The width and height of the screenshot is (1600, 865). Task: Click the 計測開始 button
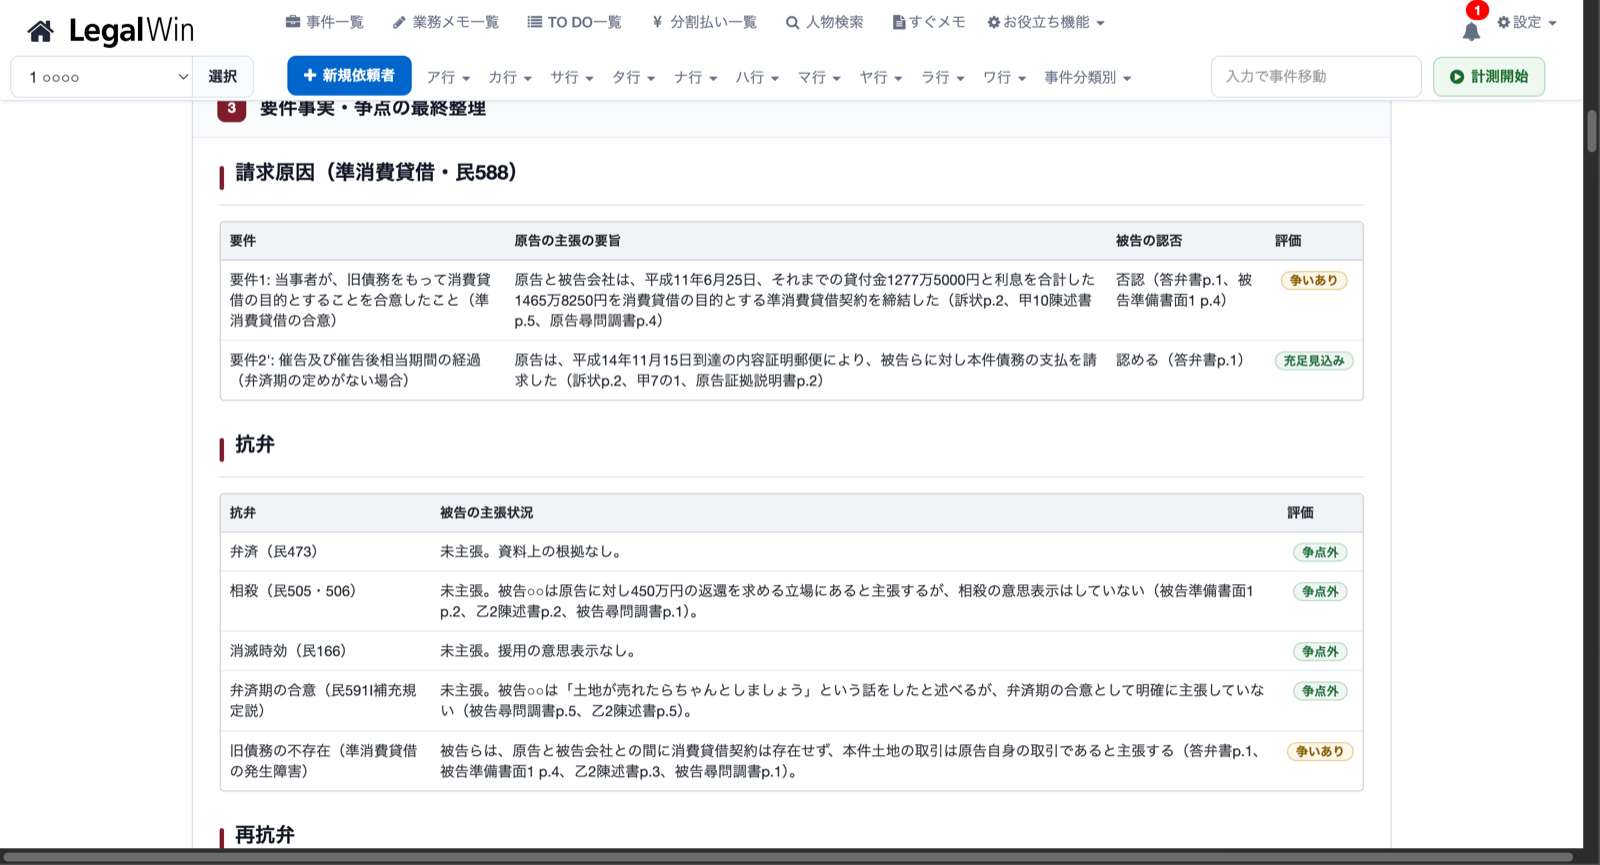tap(1489, 77)
